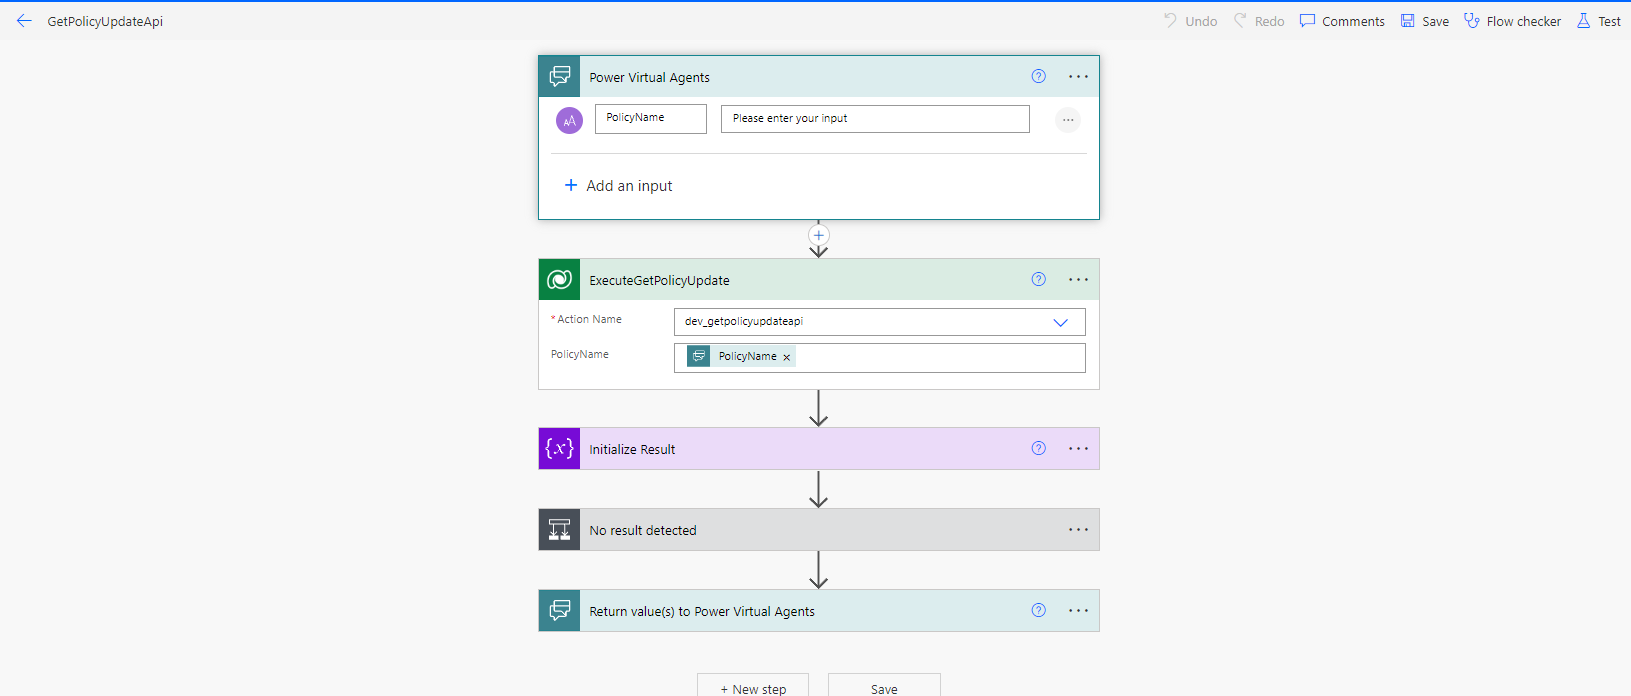Go back using the left arrow

[24, 21]
